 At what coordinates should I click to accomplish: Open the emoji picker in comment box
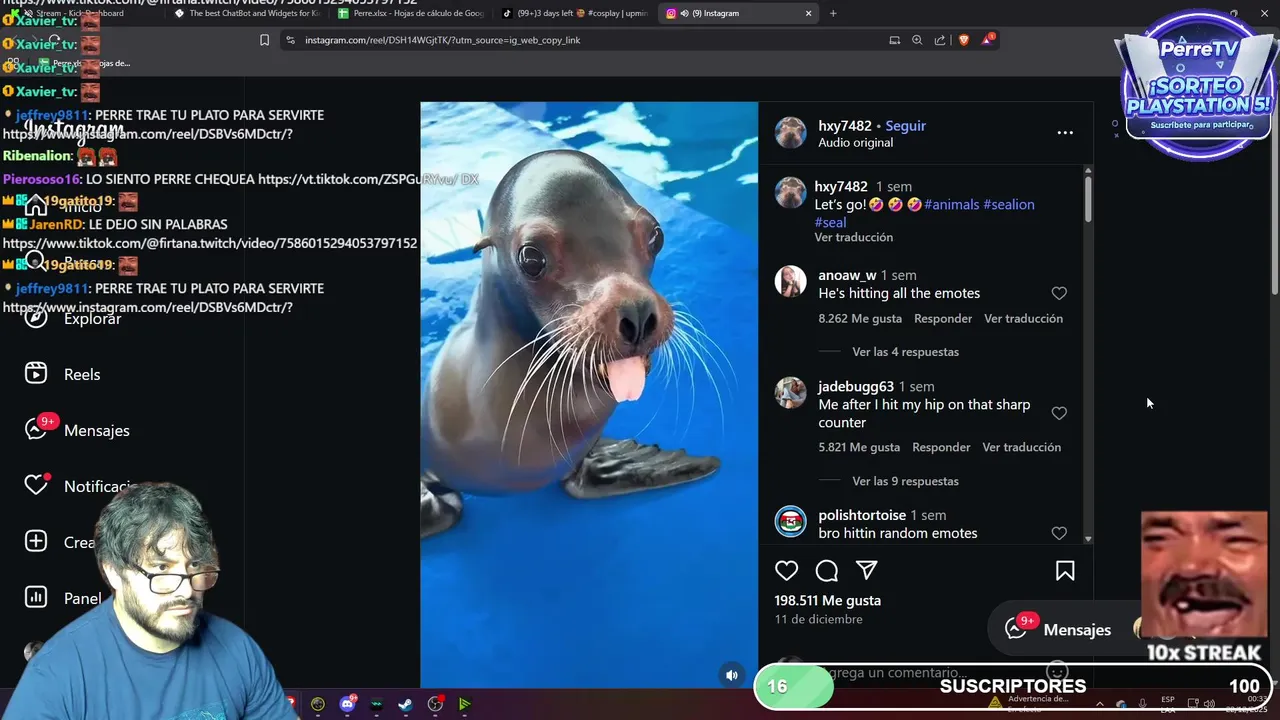pyautogui.click(x=1057, y=672)
